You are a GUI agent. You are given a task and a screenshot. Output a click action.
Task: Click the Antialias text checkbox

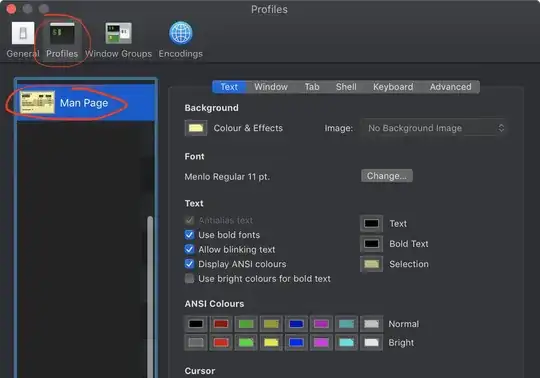click(x=189, y=220)
